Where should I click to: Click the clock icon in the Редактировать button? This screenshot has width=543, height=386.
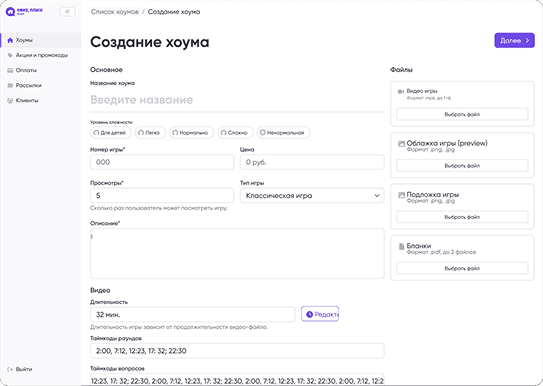tap(310, 314)
